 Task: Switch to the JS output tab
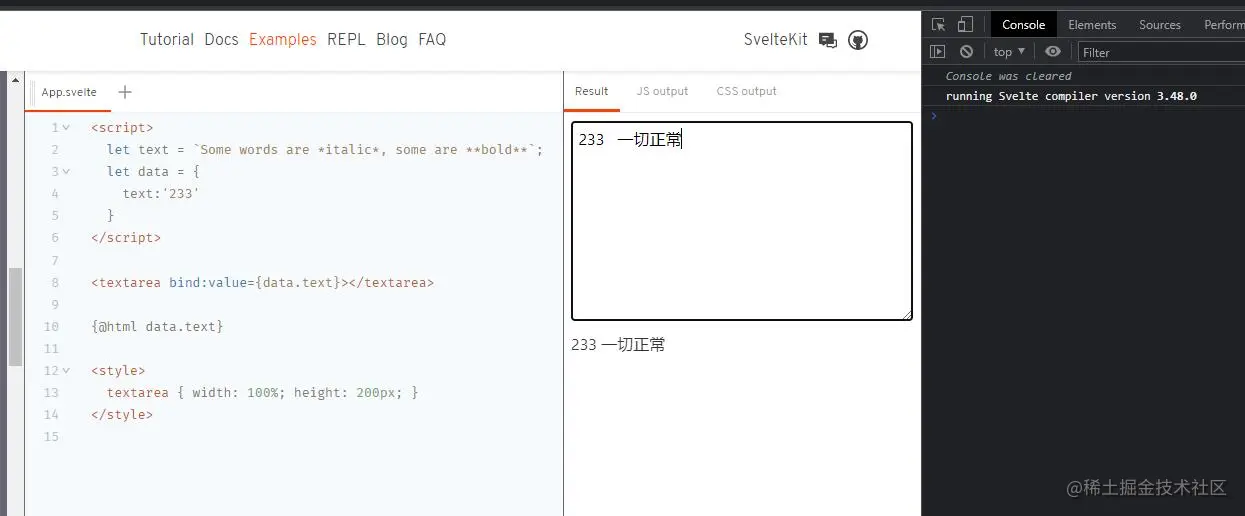[662, 91]
